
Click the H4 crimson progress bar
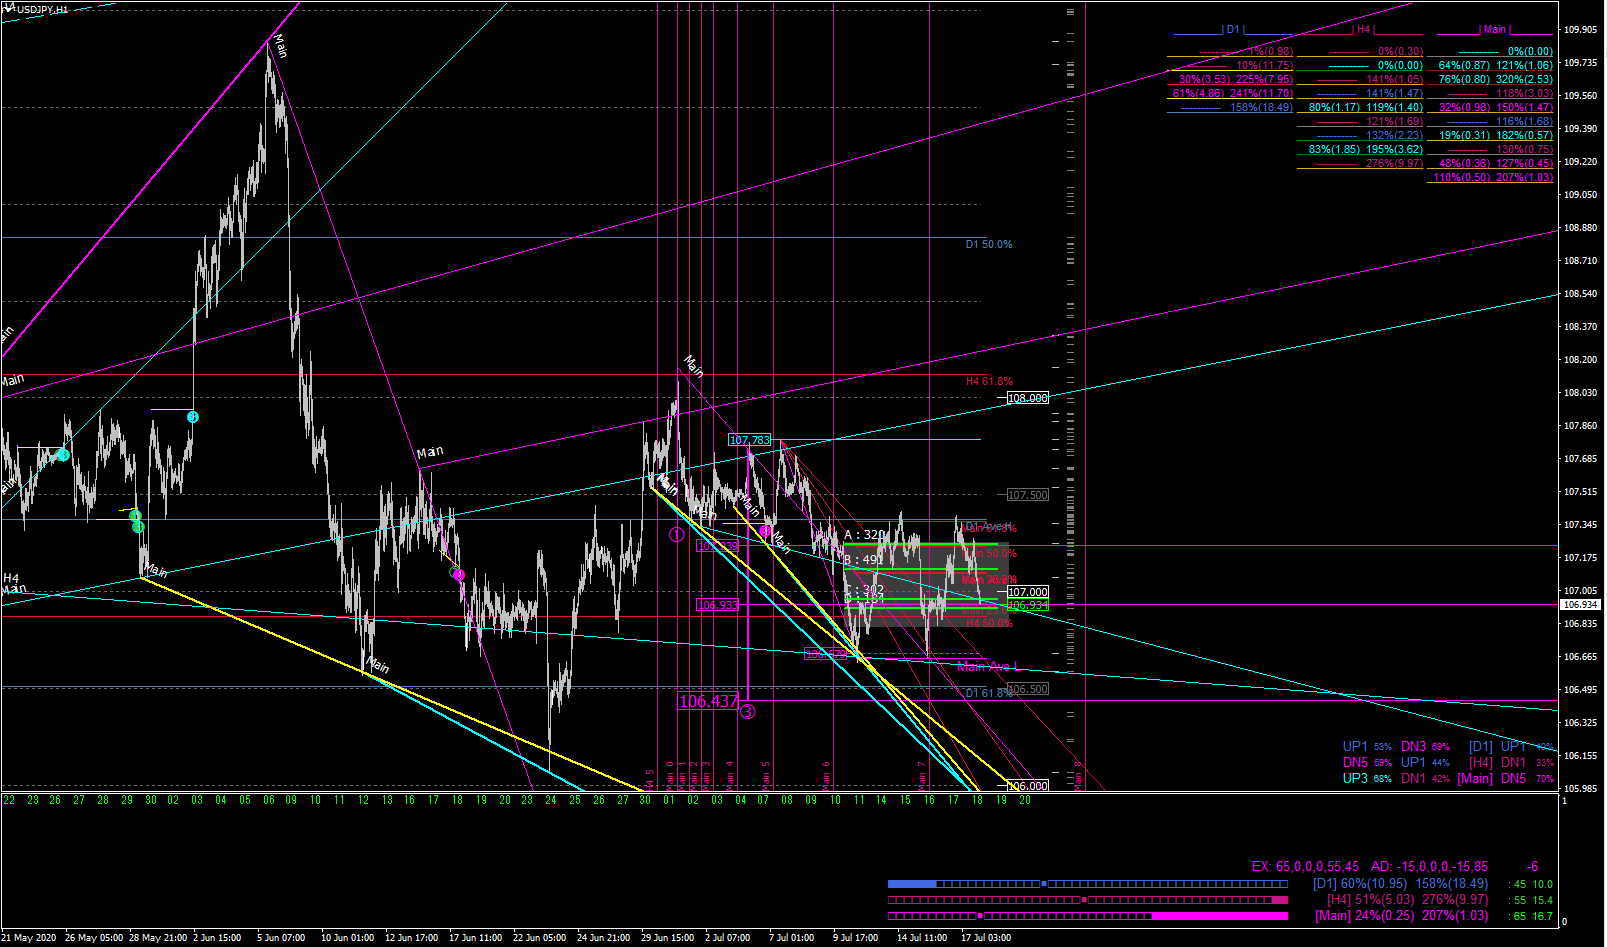coord(1088,900)
